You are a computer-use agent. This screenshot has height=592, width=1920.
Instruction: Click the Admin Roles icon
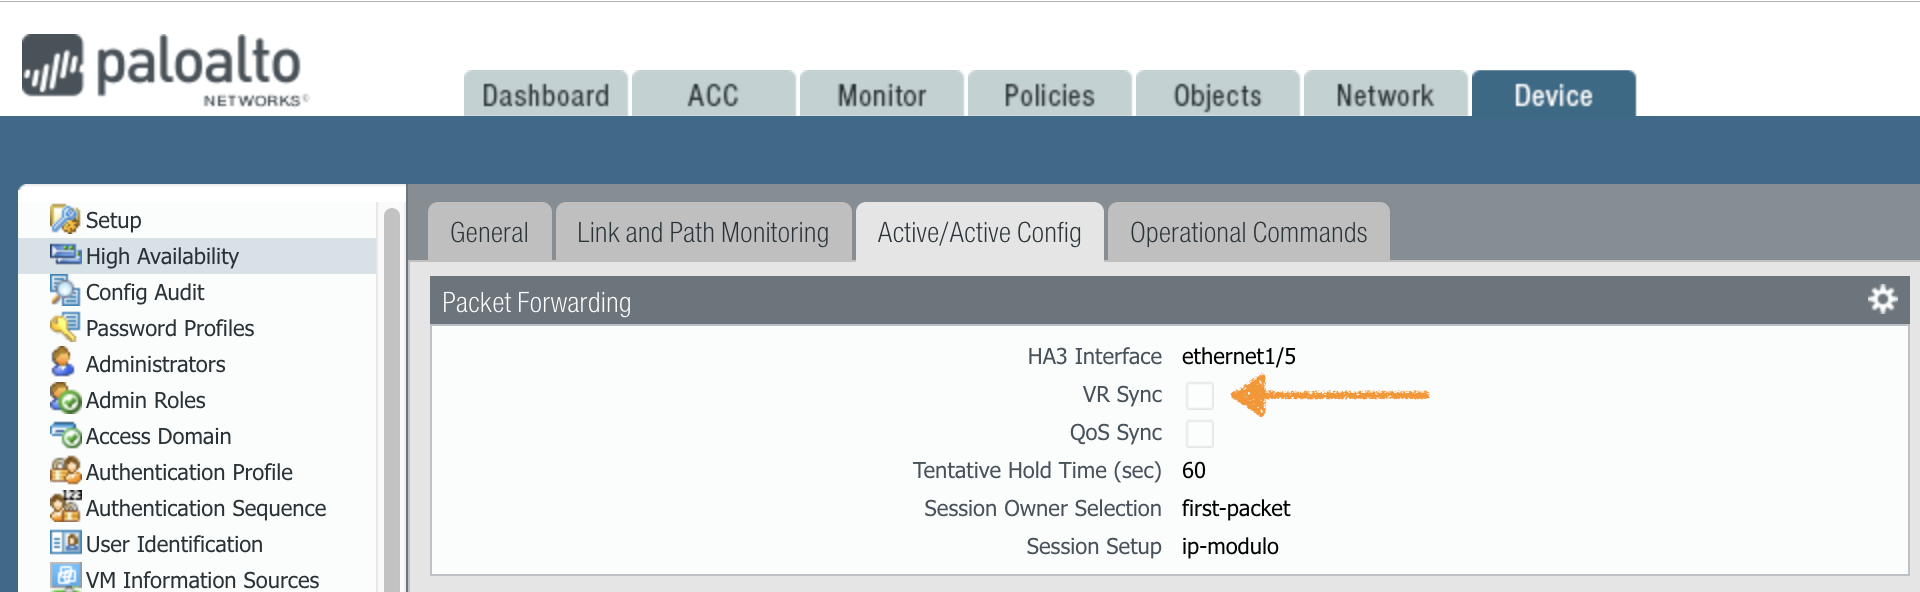pyautogui.click(x=65, y=399)
